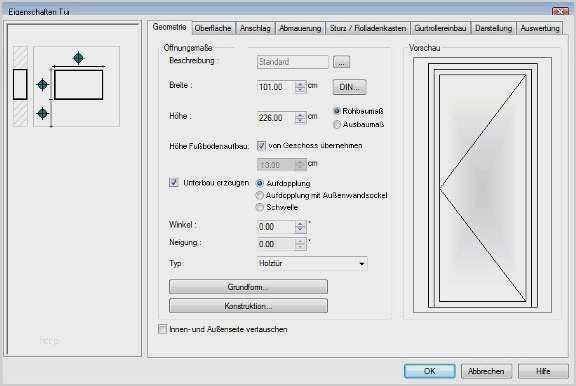
Task: Click the Höhe spinner arrows
Action: pyautogui.click(x=300, y=118)
